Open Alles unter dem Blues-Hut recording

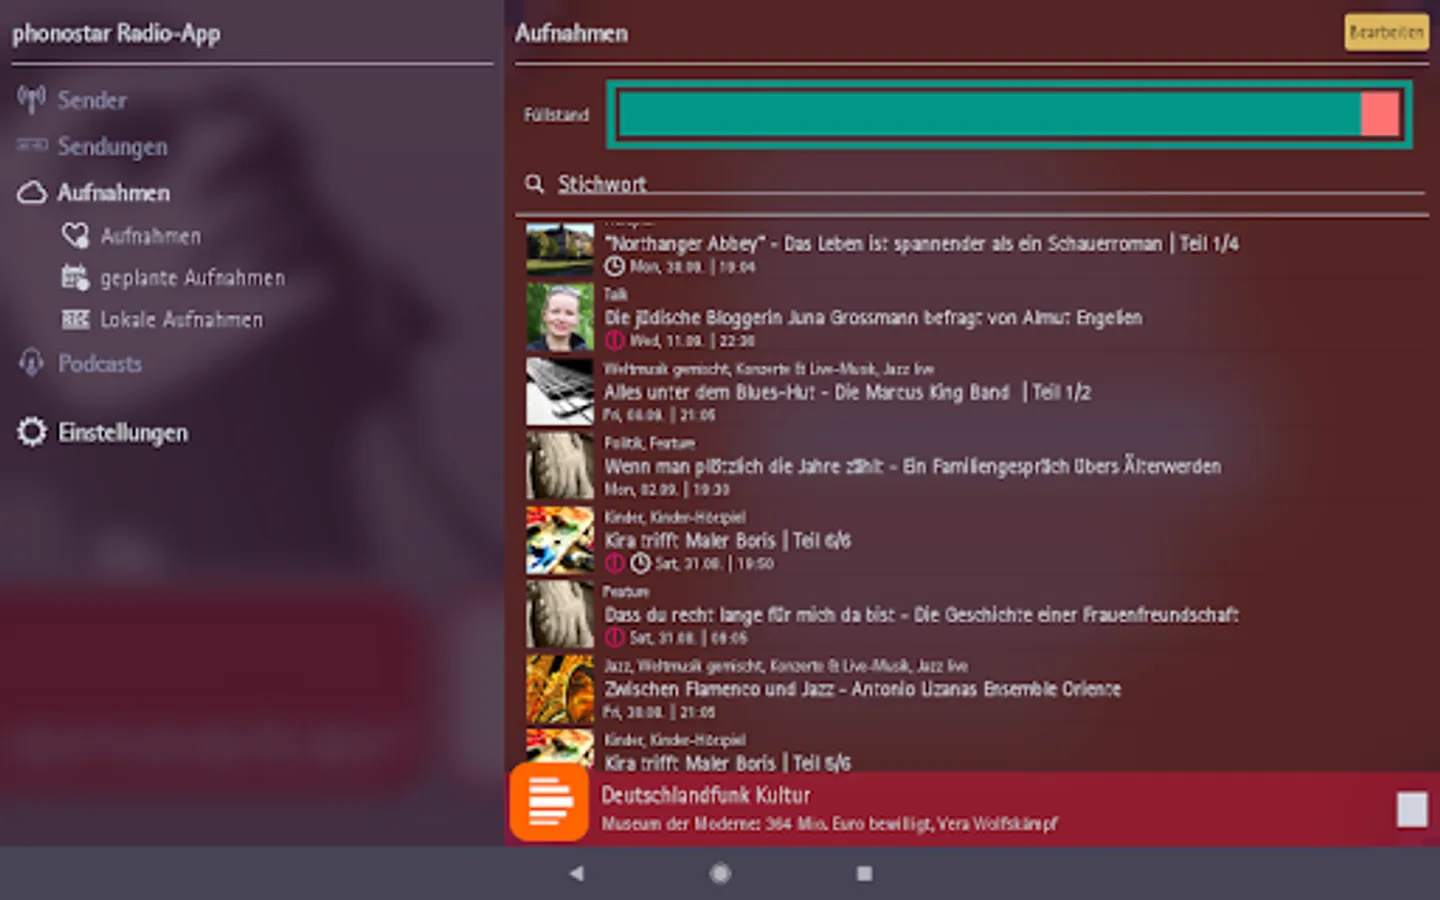point(847,392)
